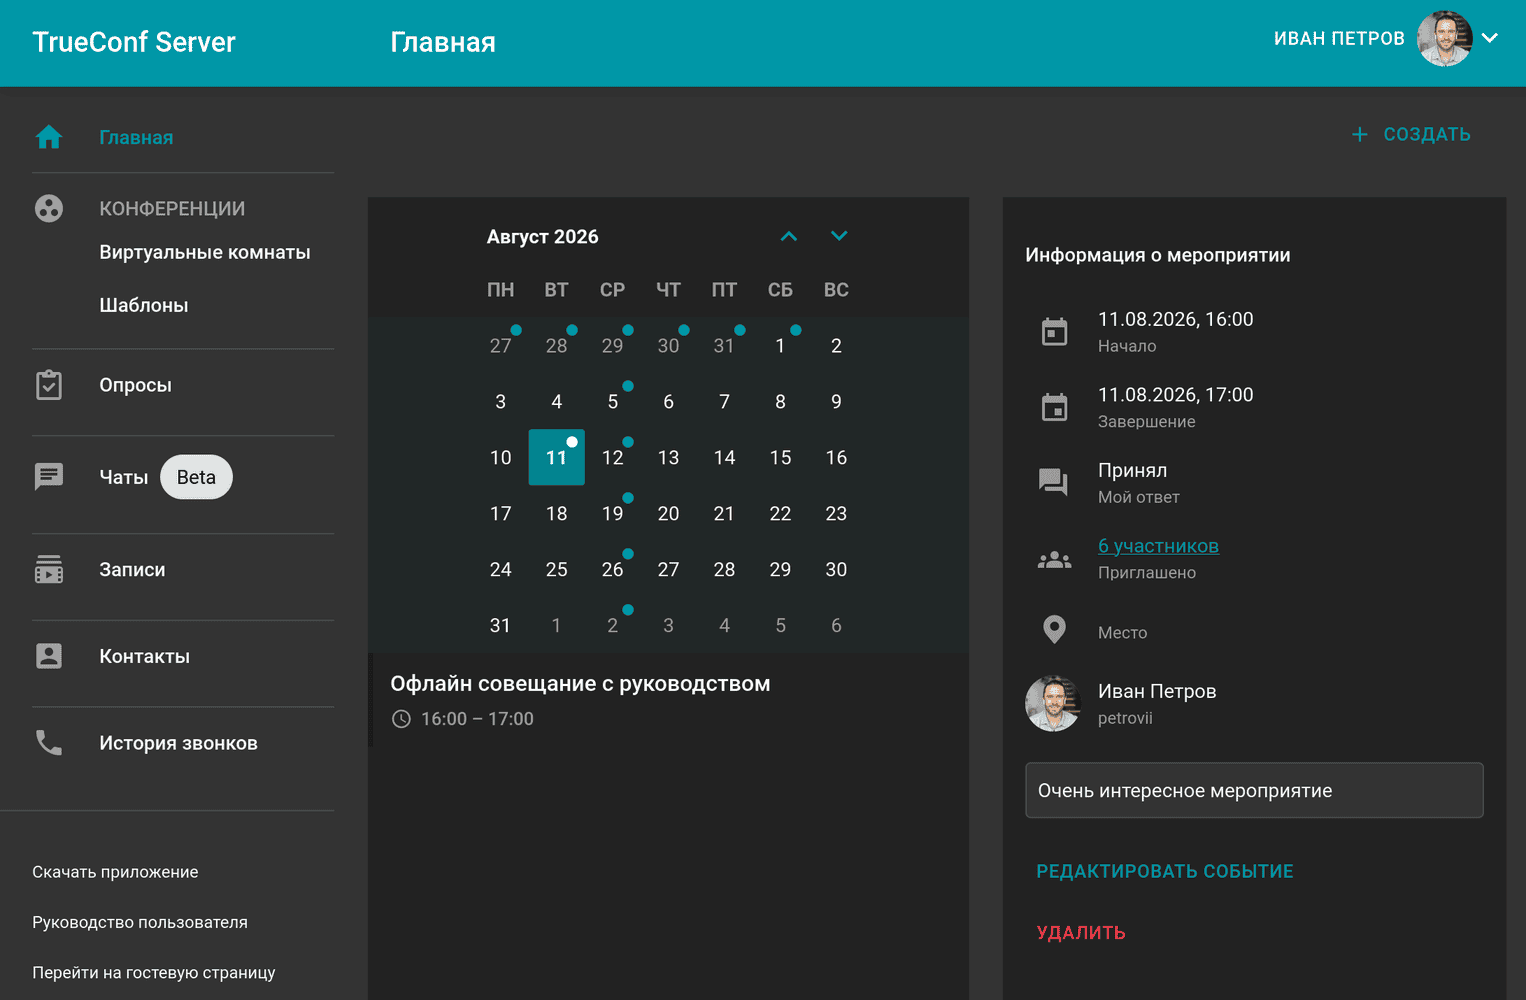1526x1000 pixels.
Task: Click the contacts person icon
Action: tap(49, 656)
